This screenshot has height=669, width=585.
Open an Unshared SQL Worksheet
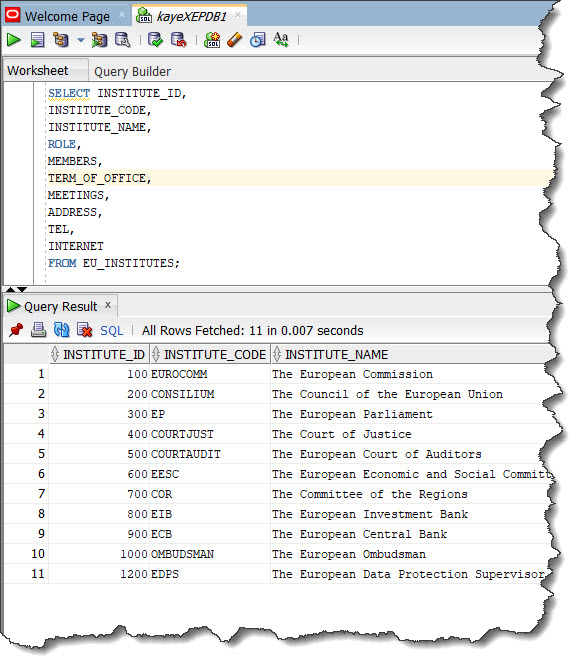[x=212, y=40]
